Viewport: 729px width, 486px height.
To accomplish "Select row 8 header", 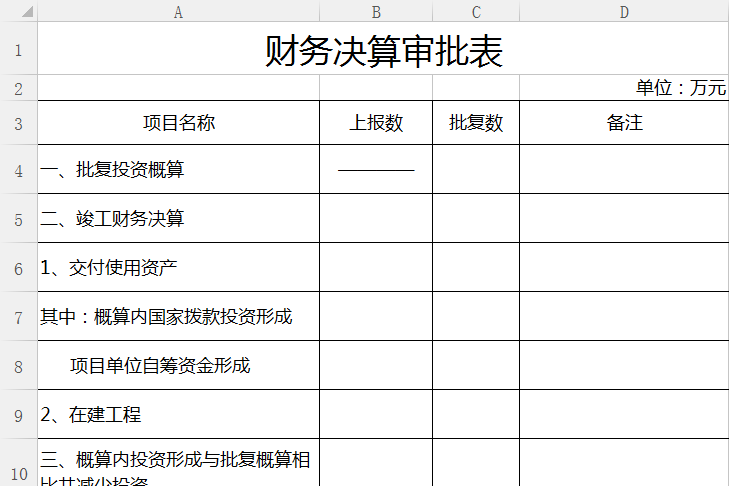I will [19, 366].
